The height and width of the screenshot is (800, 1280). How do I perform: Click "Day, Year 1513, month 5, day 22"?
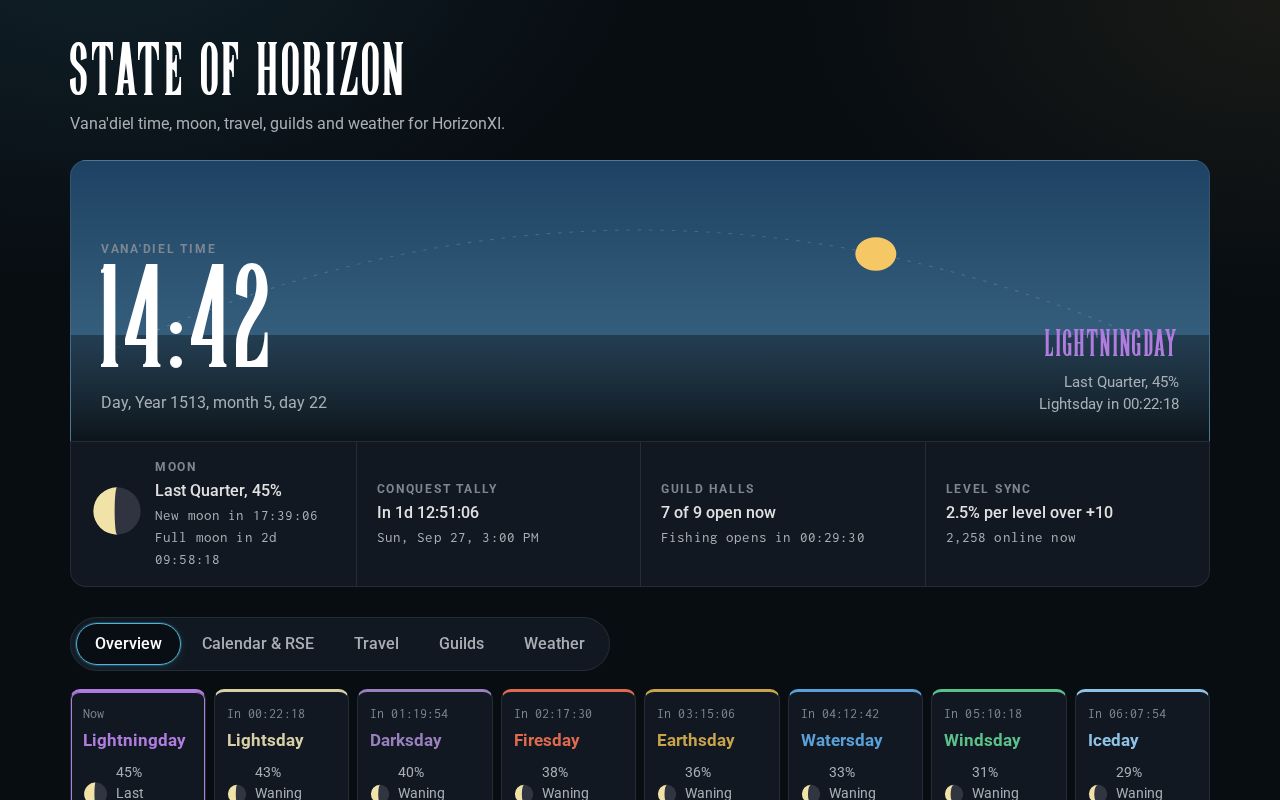pyautogui.click(x=214, y=402)
